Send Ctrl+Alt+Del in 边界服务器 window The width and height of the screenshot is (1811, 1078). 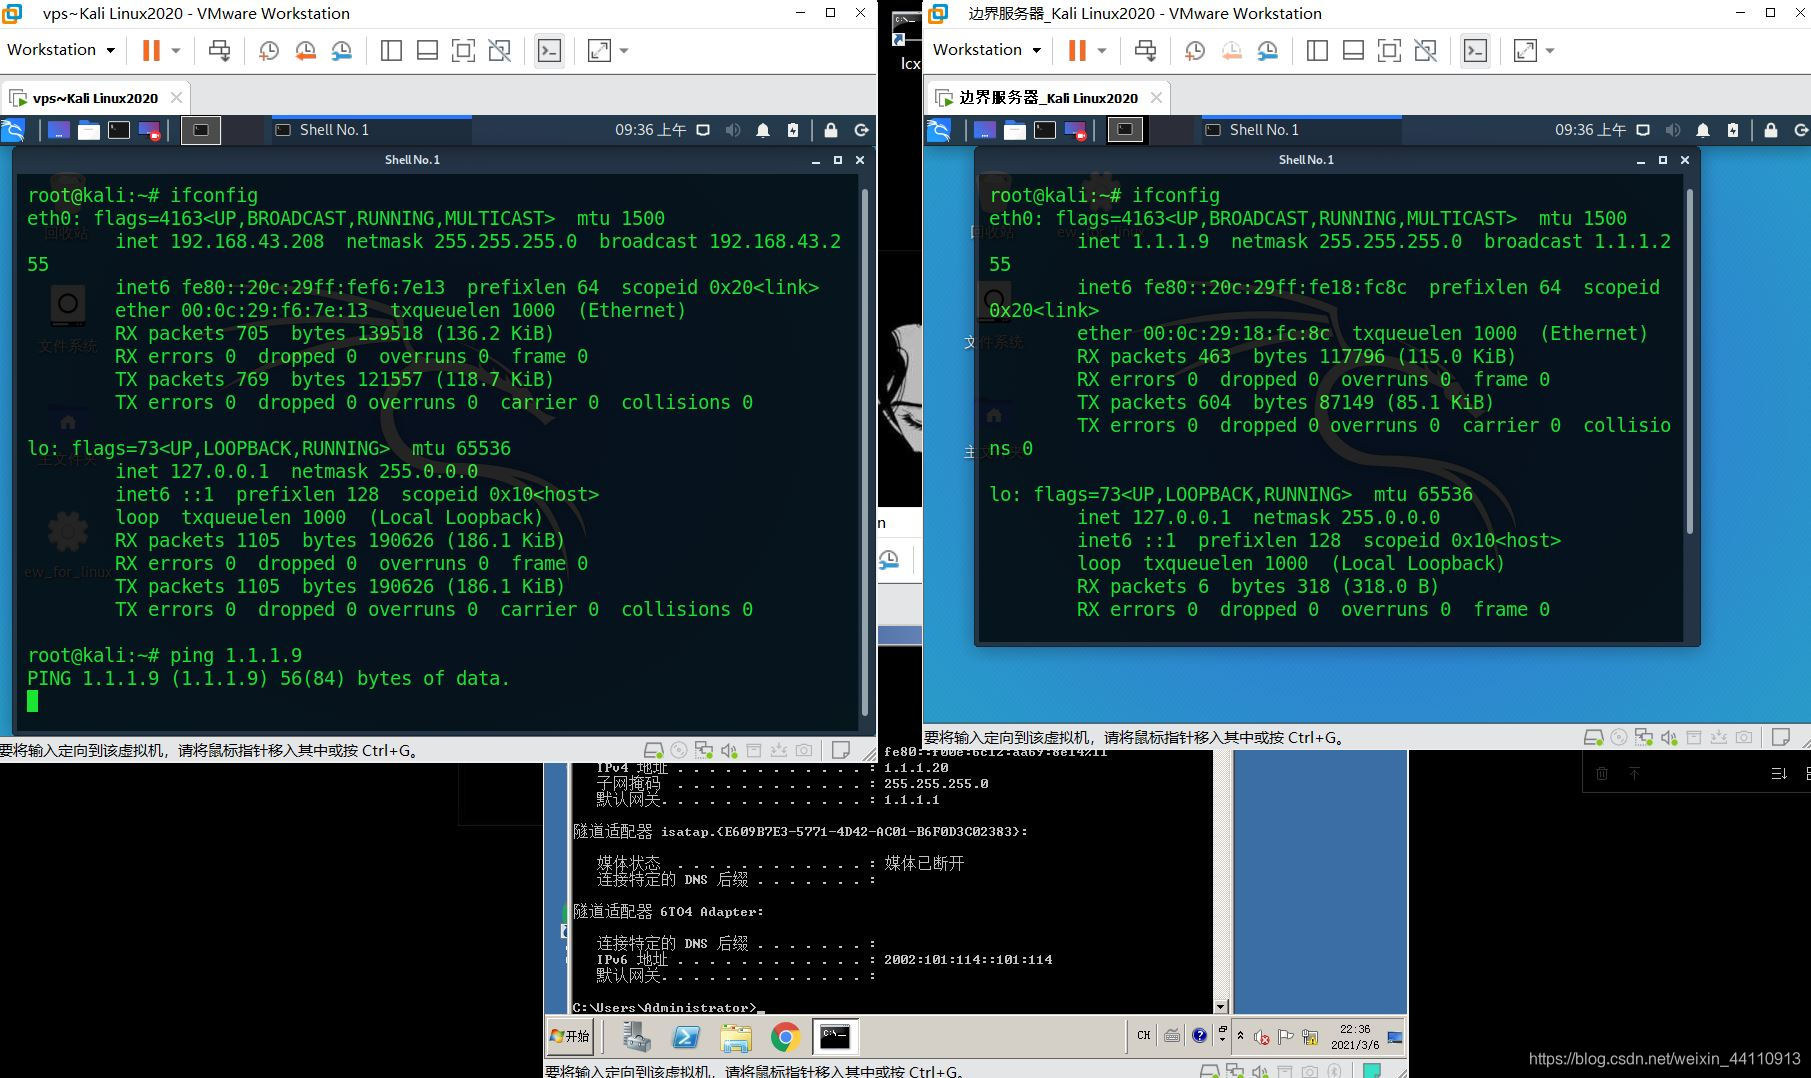pos(1145,50)
